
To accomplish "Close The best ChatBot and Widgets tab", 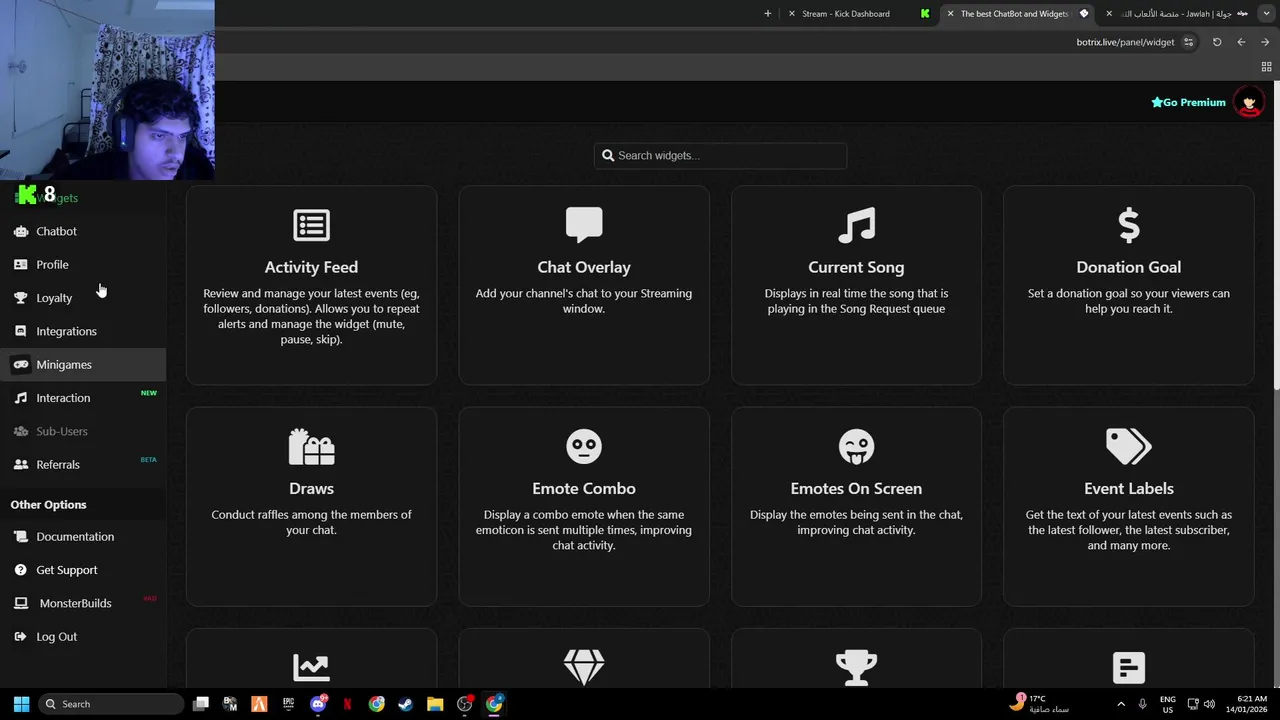I will click(x=950, y=14).
